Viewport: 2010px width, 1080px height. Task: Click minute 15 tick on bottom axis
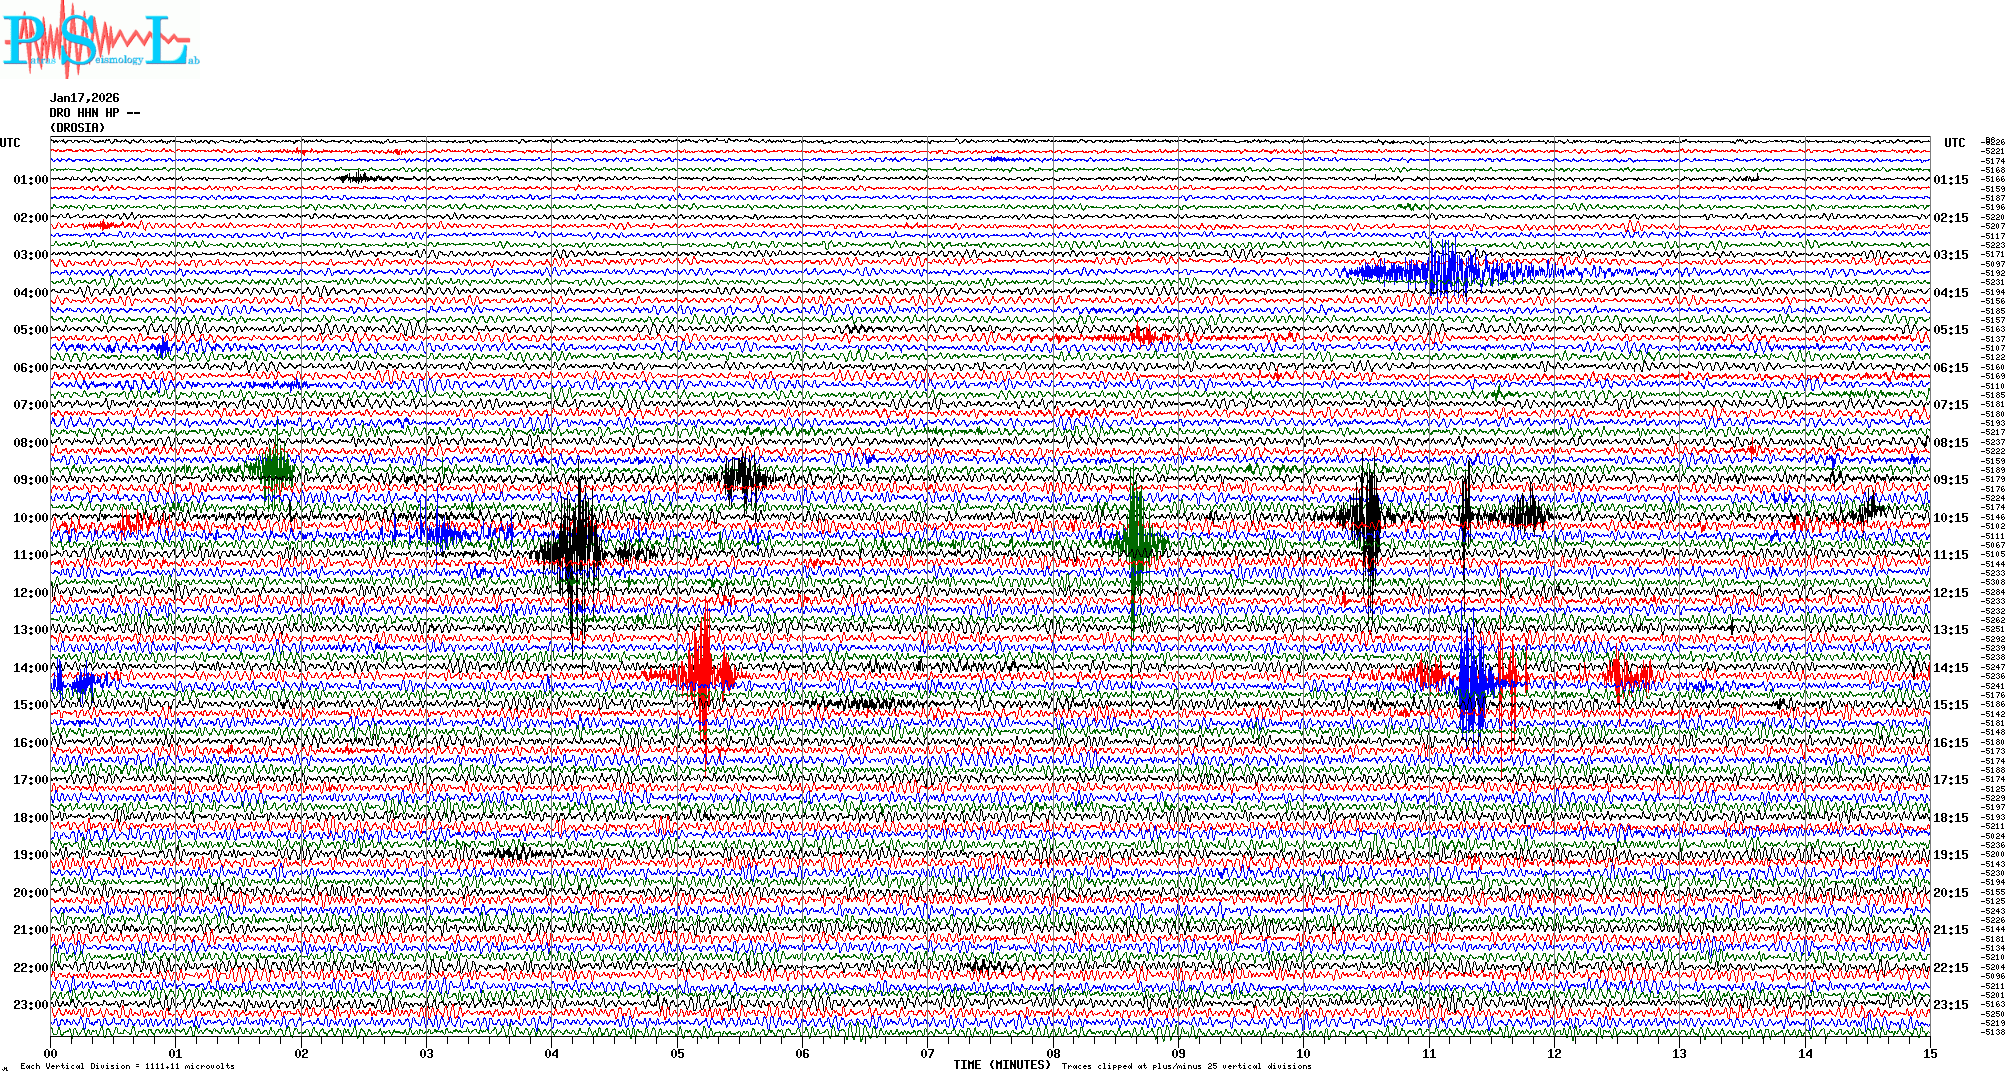point(1929,1053)
